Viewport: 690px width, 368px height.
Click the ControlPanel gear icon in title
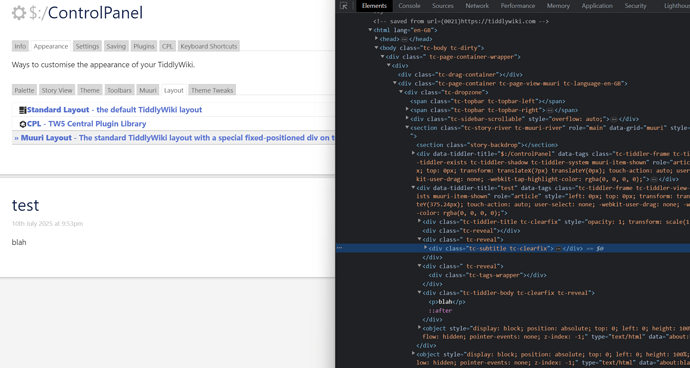click(x=19, y=13)
